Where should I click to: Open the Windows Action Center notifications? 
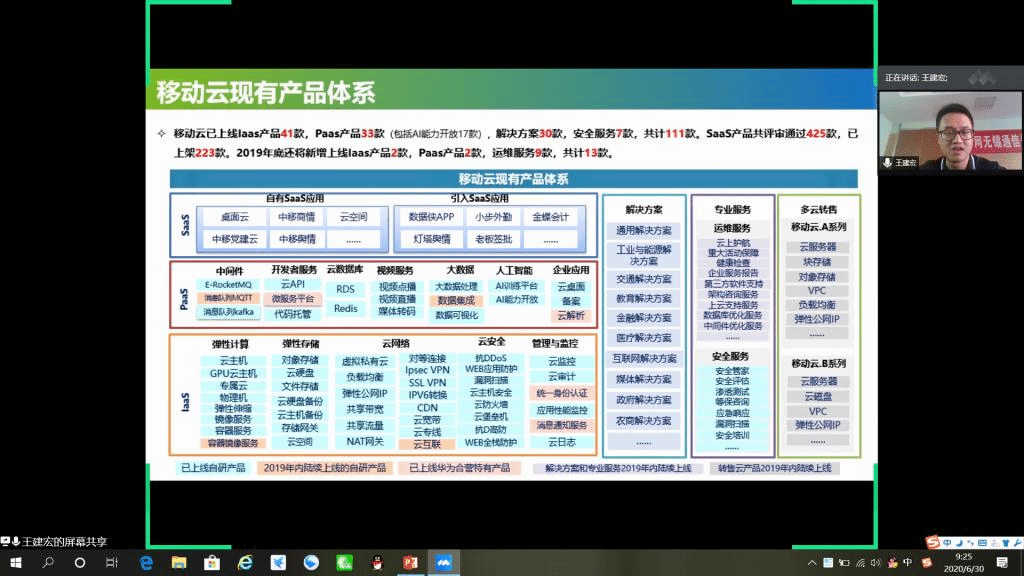click(1003, 563)
